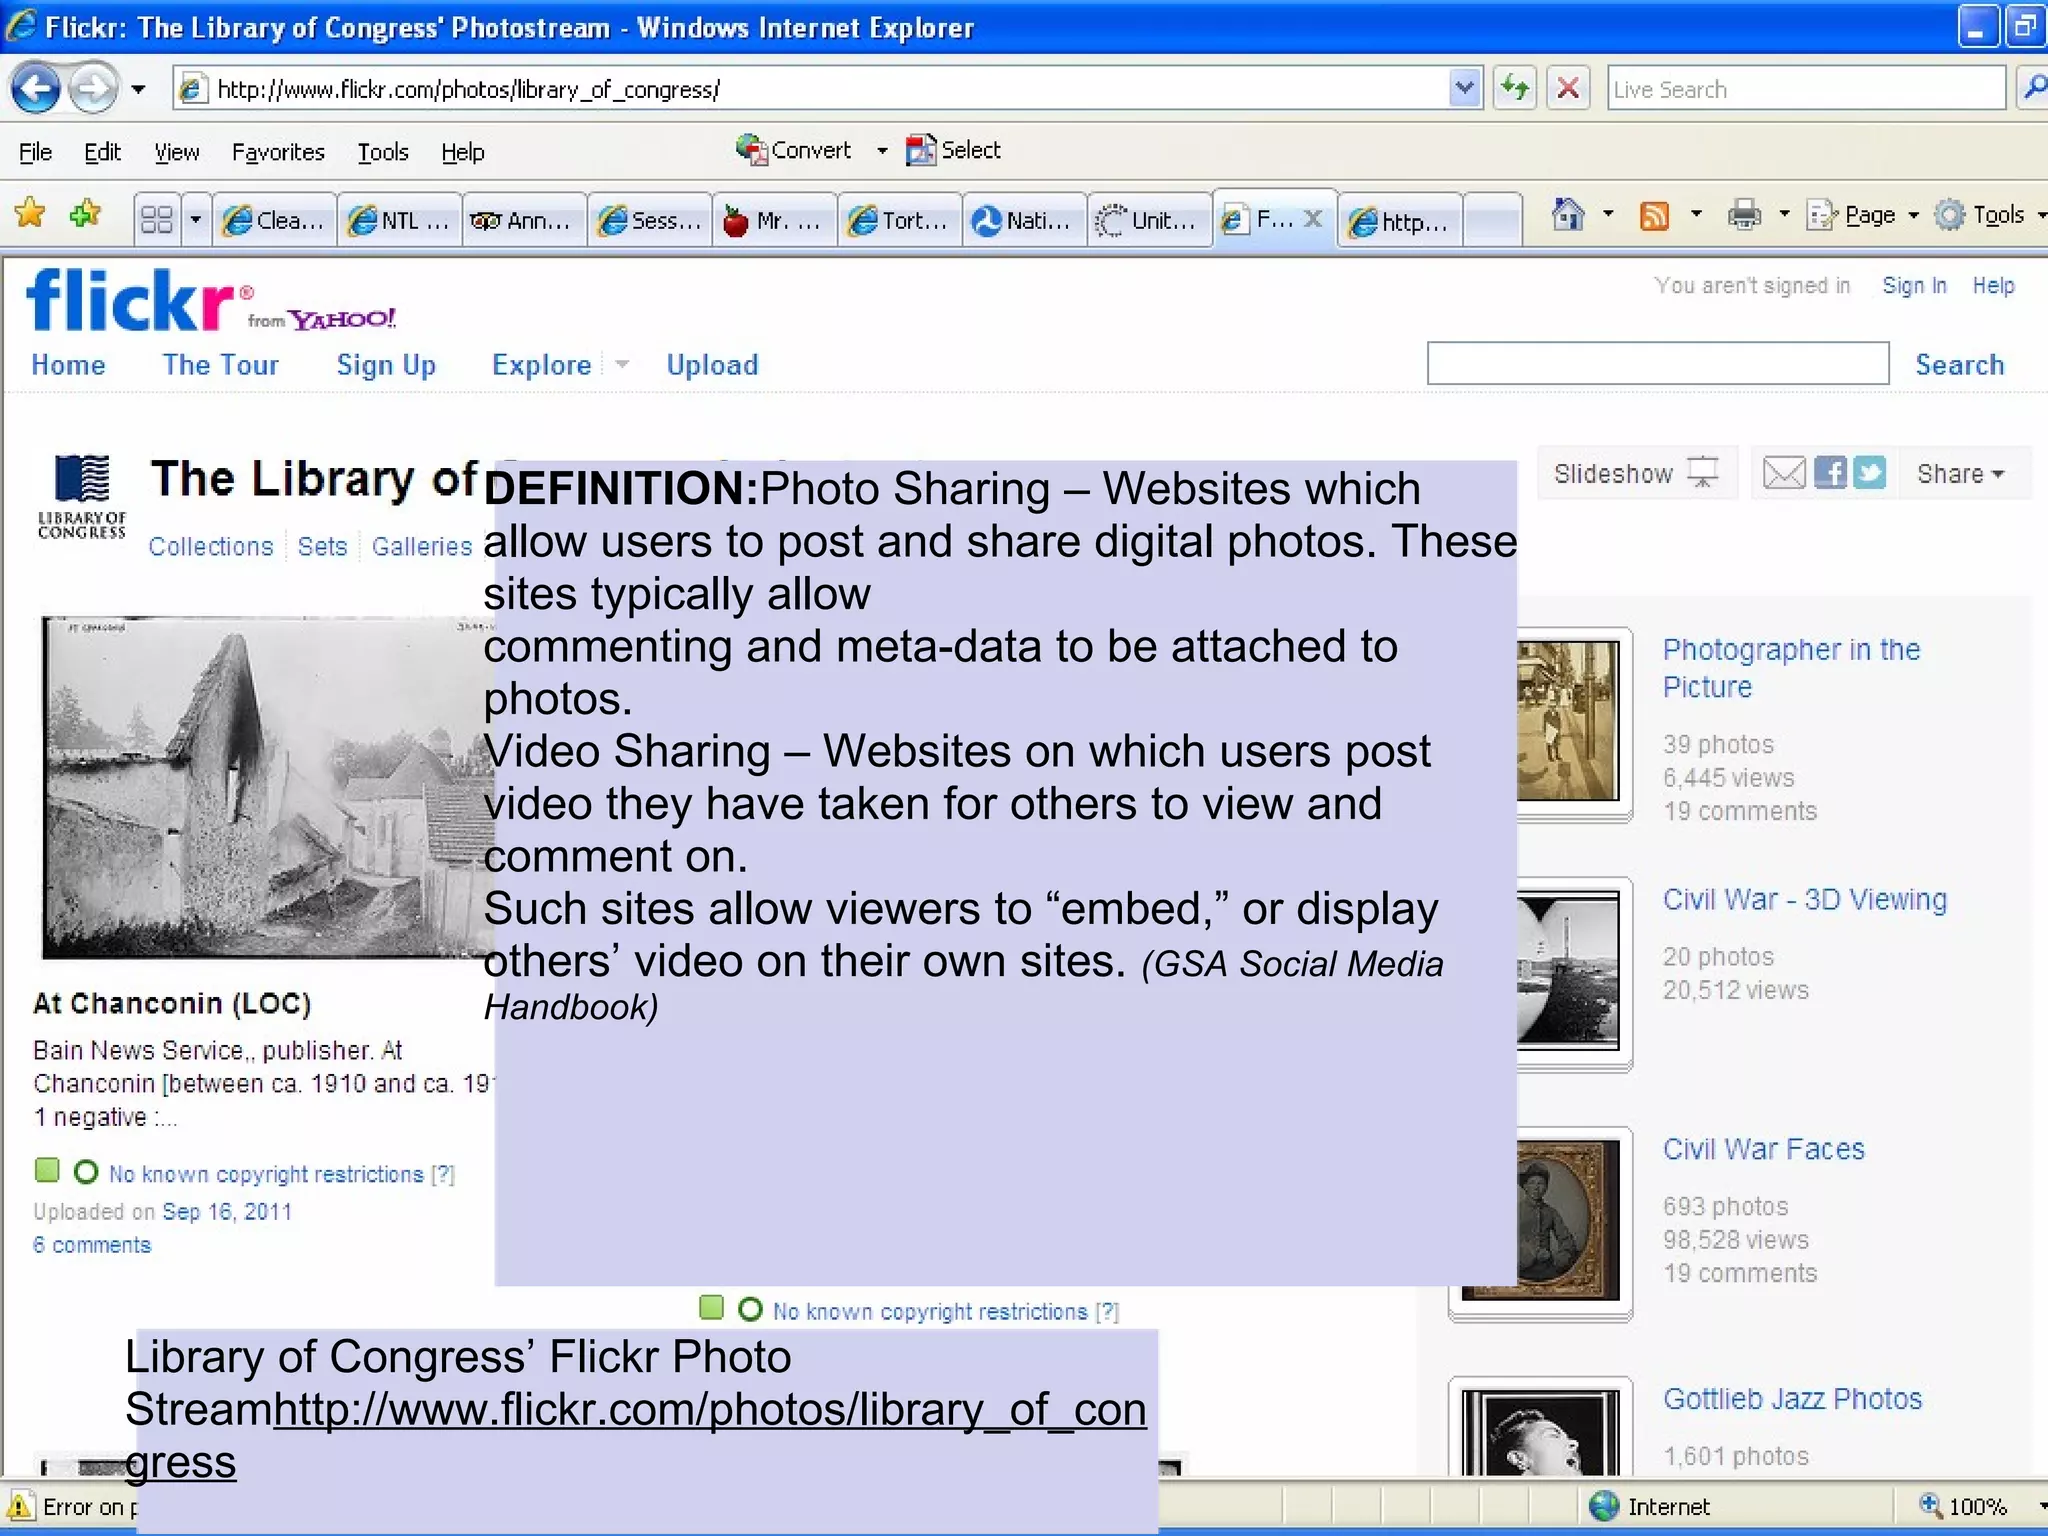Switch to the Clea... tab
Image resolution: width=2048 pixels, height=1536 pixels.
click(x=274, y=220)
